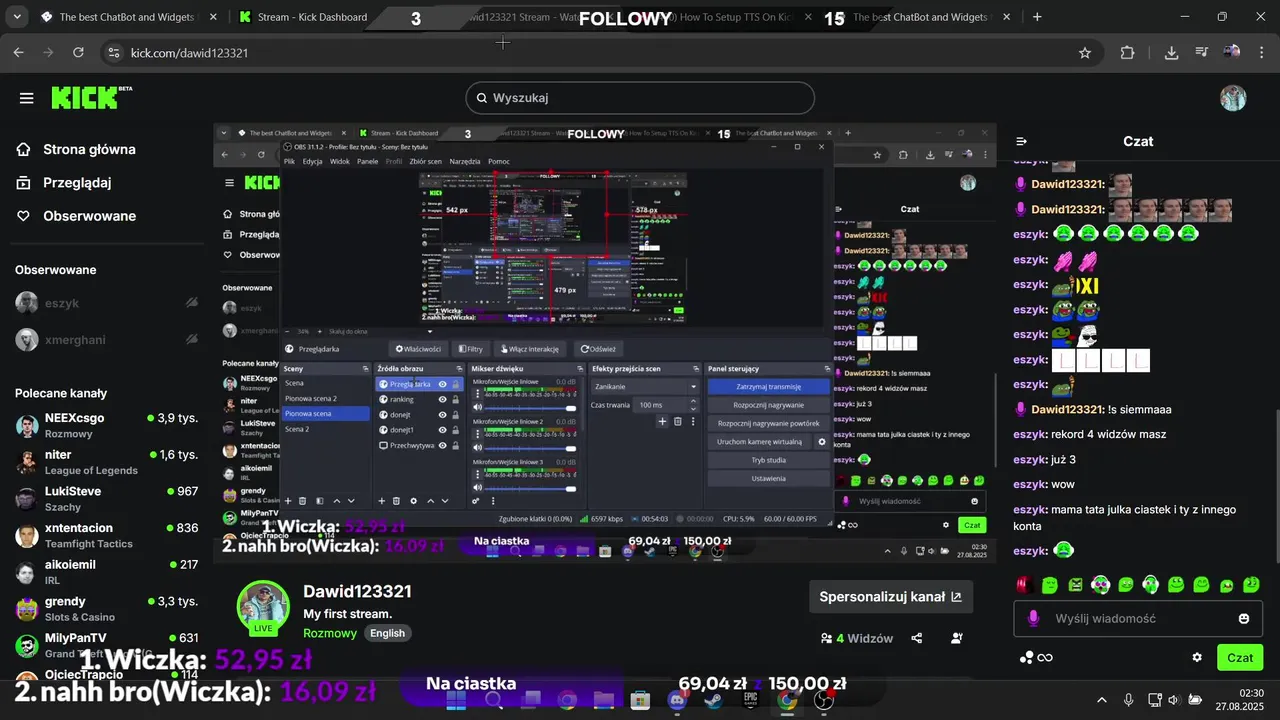Toggle visibility of donejt source in OBS
This screenshot has width=1280, height=720.
(442, 414)
